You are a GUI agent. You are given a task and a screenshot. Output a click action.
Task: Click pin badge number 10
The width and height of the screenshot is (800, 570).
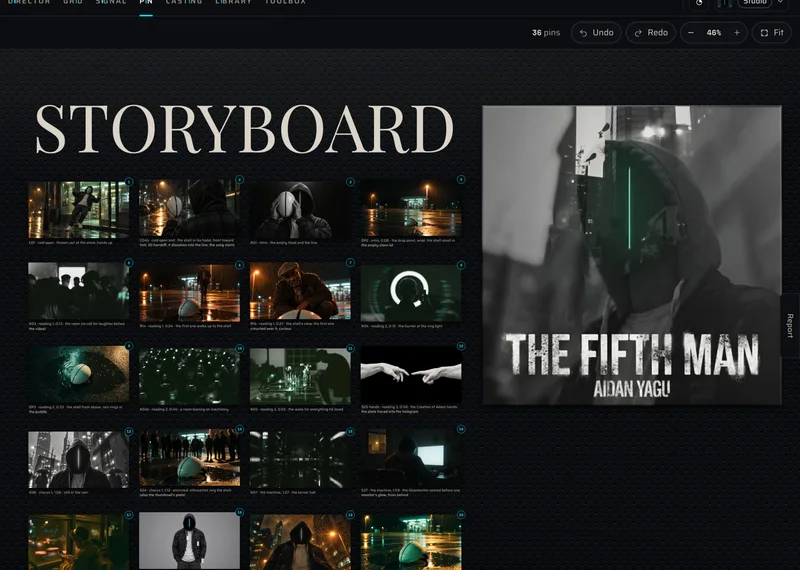(x=239, y=348)
